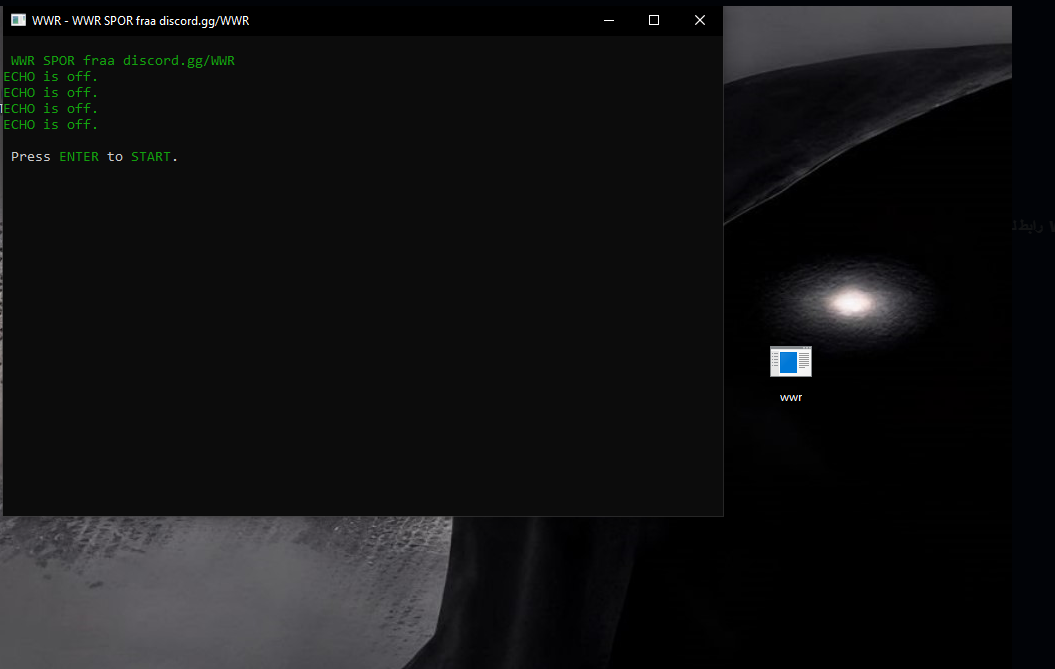This screenshot has width=1055, height=669.
Task: Click the fourth 'ECHO is off.' line
Action: (51, 125)
